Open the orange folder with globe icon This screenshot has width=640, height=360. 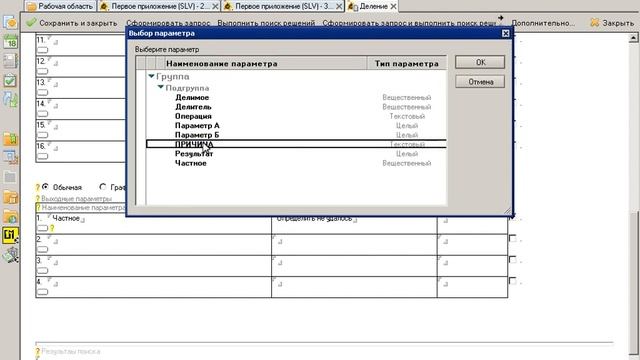[x=10, y=216]
